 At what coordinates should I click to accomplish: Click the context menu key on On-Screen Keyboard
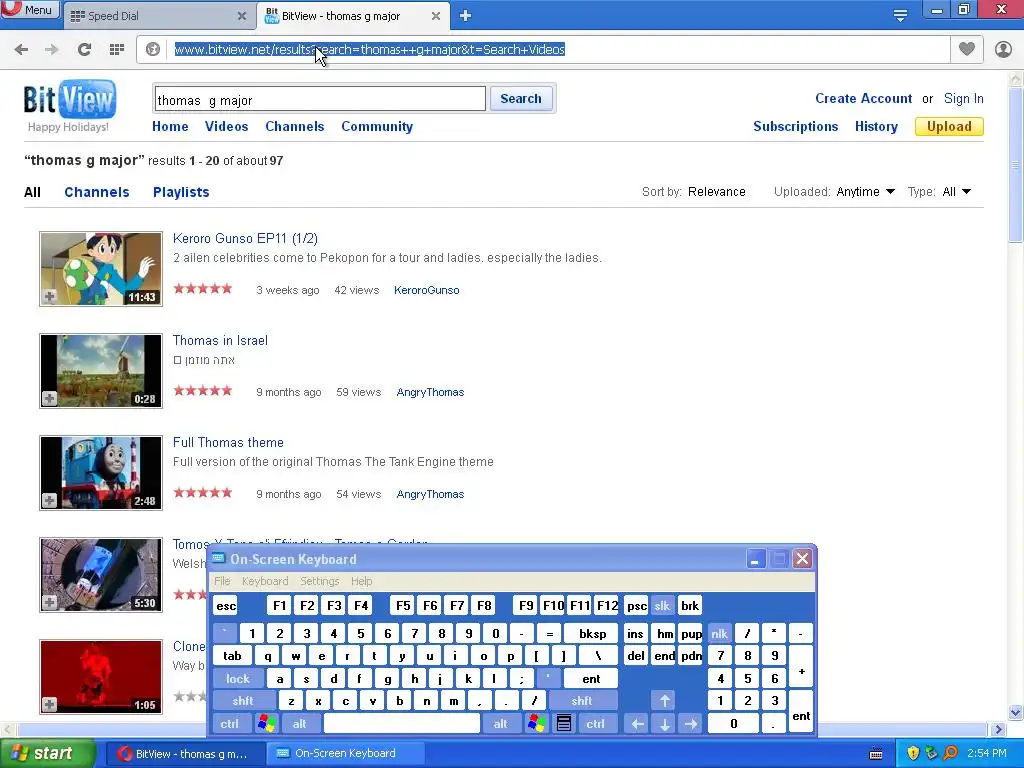(x=564, y=724)
